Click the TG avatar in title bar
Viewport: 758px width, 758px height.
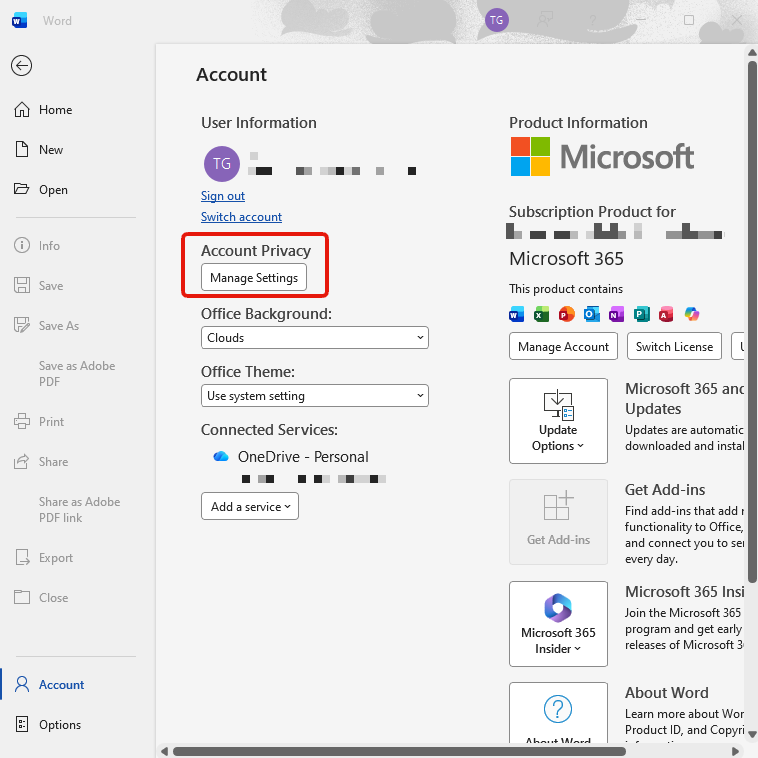pos(496,20)
